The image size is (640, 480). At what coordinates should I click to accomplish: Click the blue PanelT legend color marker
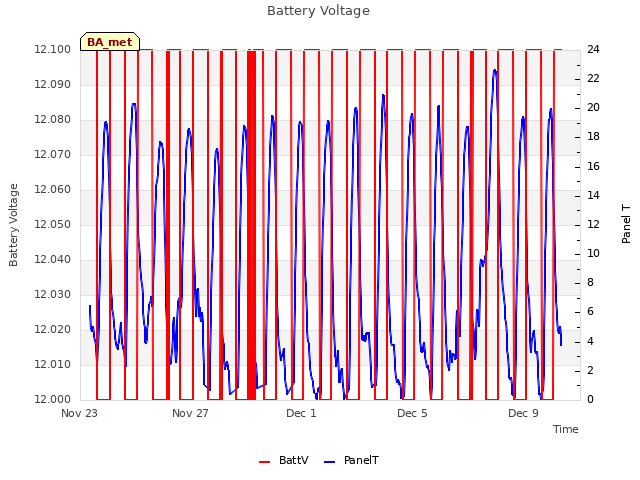tap(329, 462)
